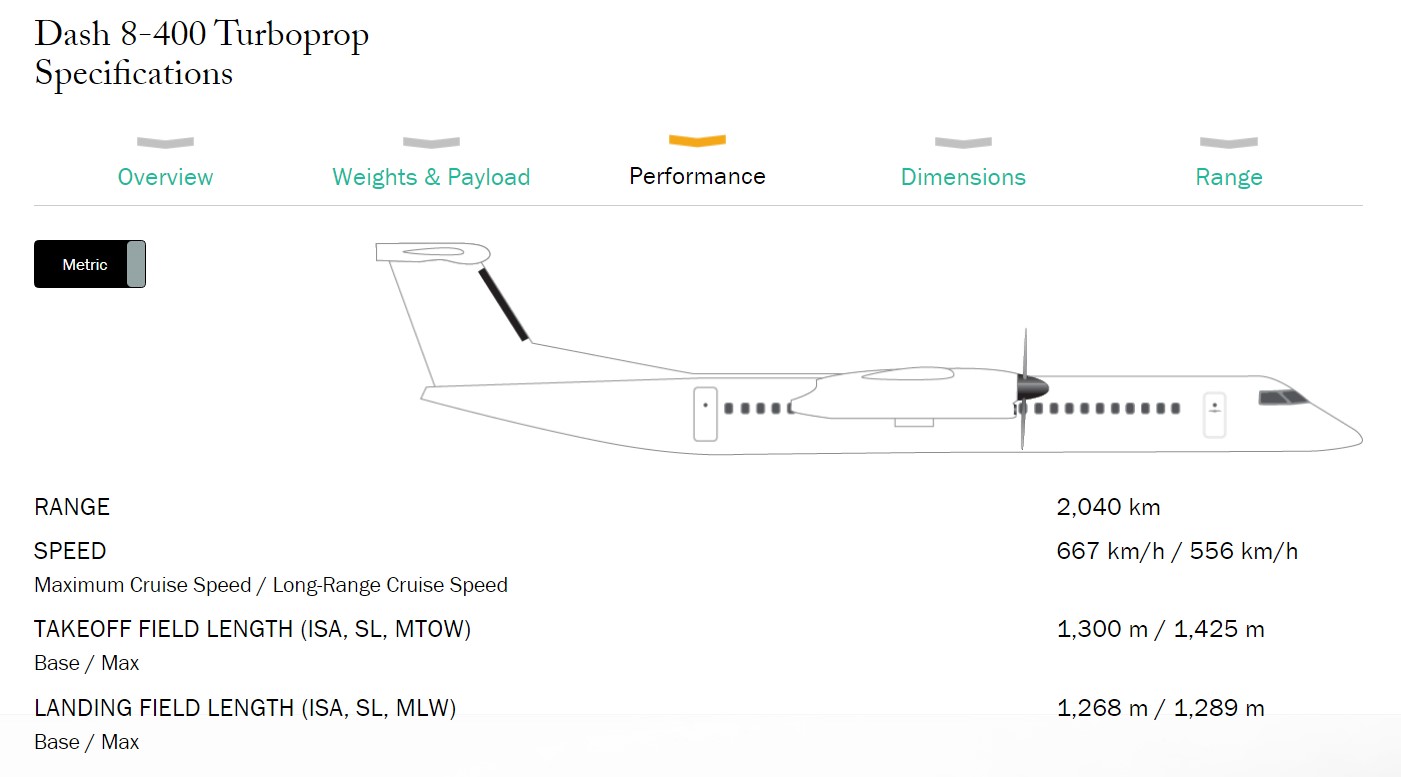
Task: Open the Dimensions tab
Action: tap(963, 177)
